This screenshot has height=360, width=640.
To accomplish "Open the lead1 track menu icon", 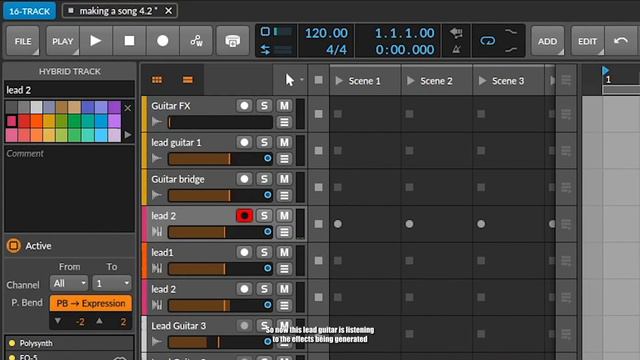I will tap(284, 269).
